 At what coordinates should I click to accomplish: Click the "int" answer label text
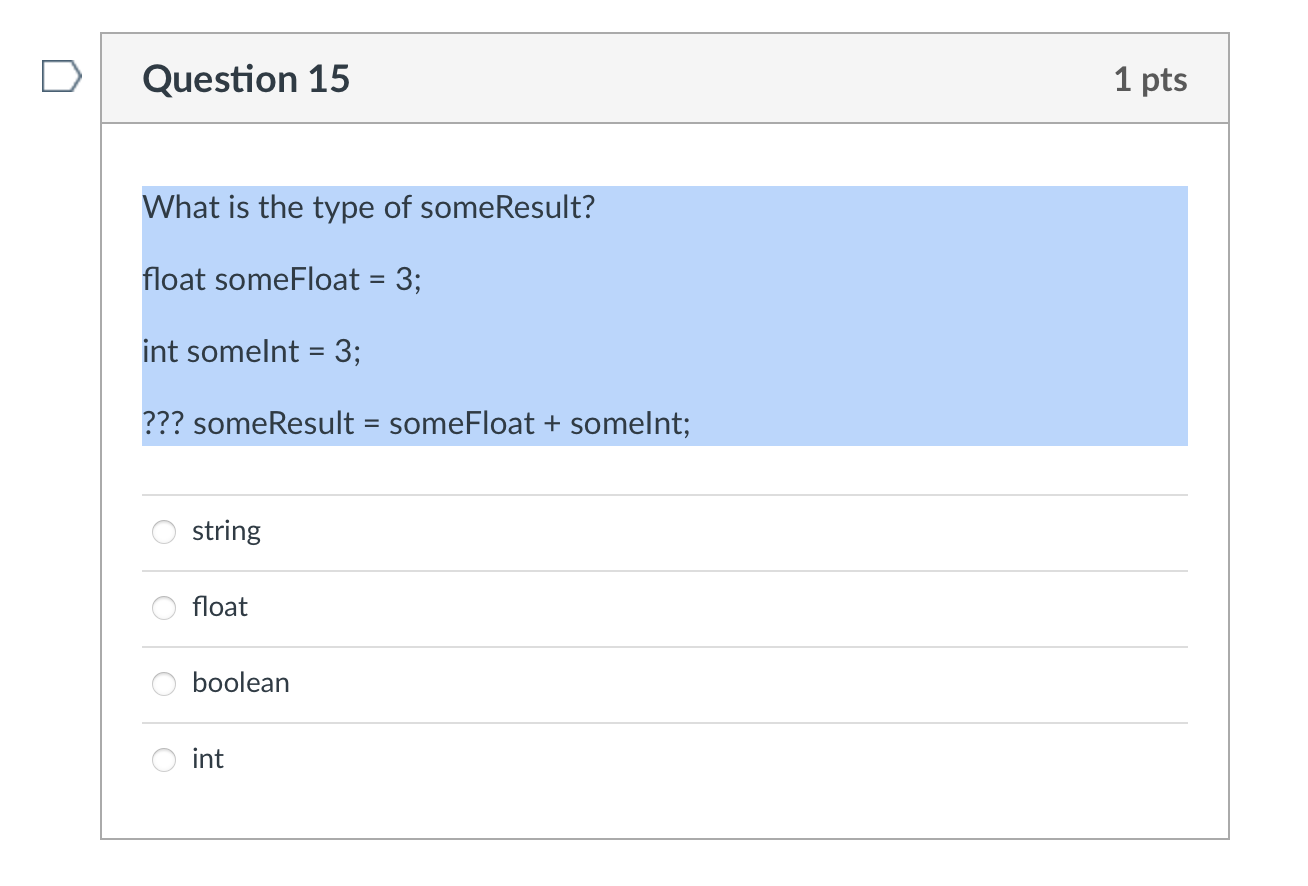208,759
